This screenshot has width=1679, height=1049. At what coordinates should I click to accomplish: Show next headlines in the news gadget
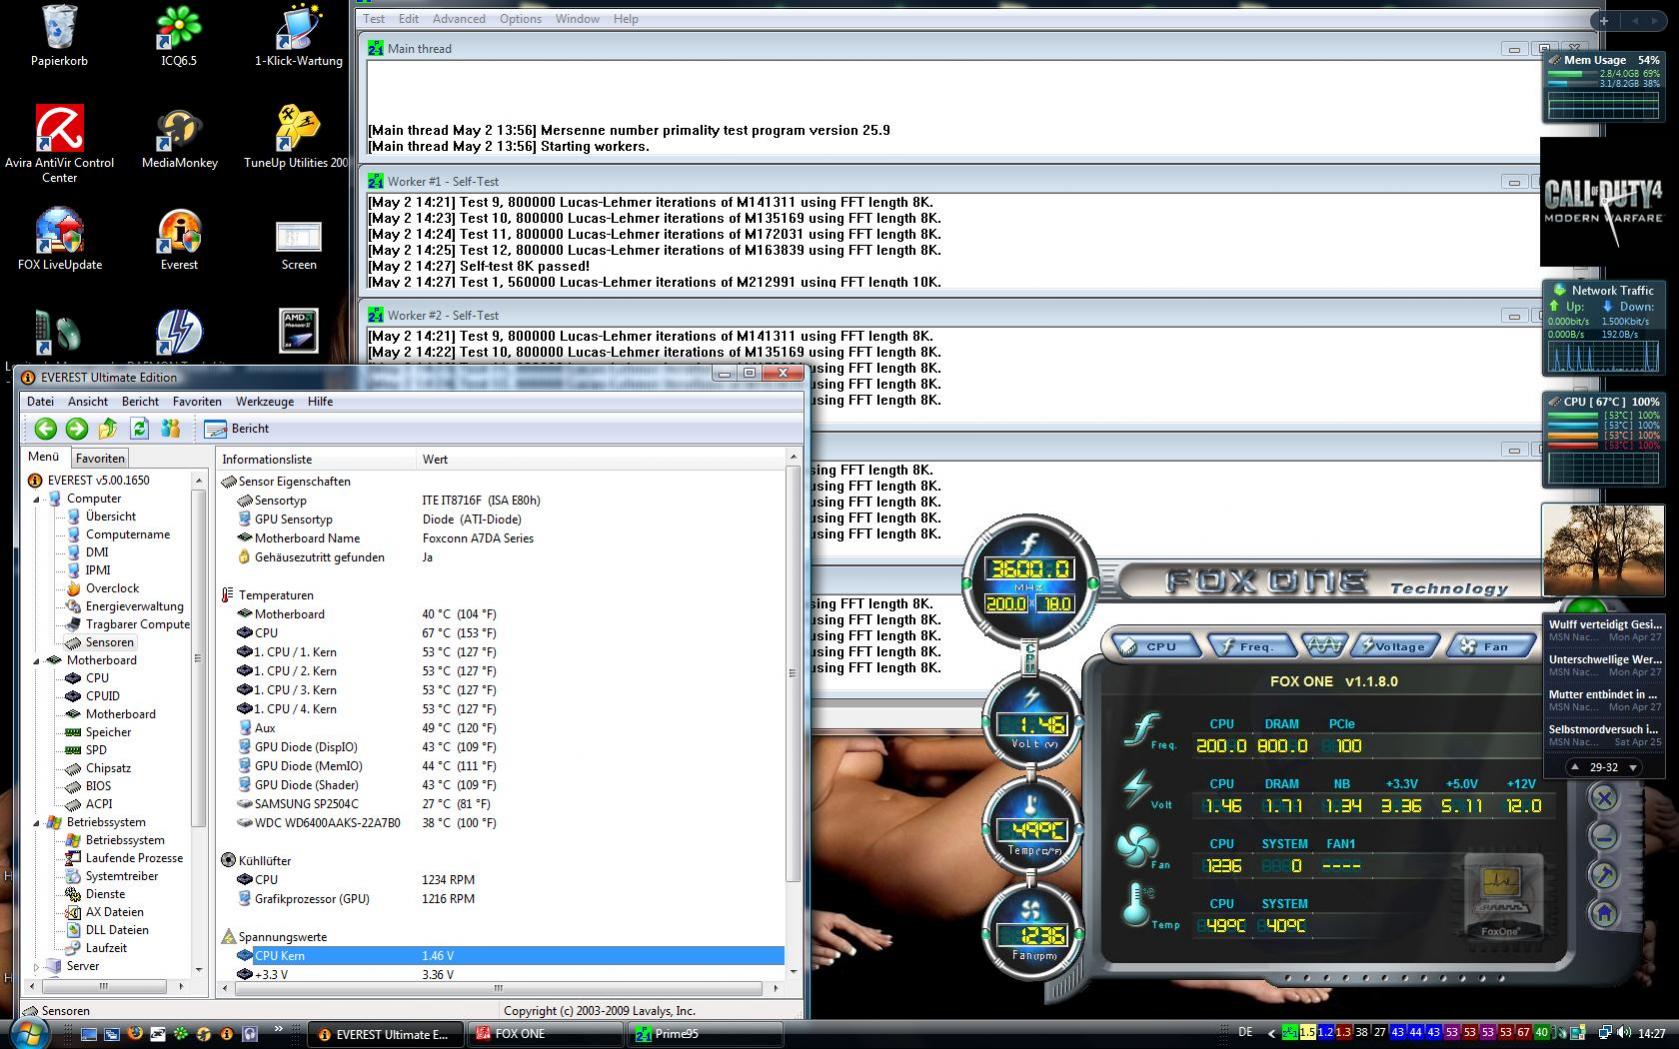pyautogui.click(x=1634, y=767)
